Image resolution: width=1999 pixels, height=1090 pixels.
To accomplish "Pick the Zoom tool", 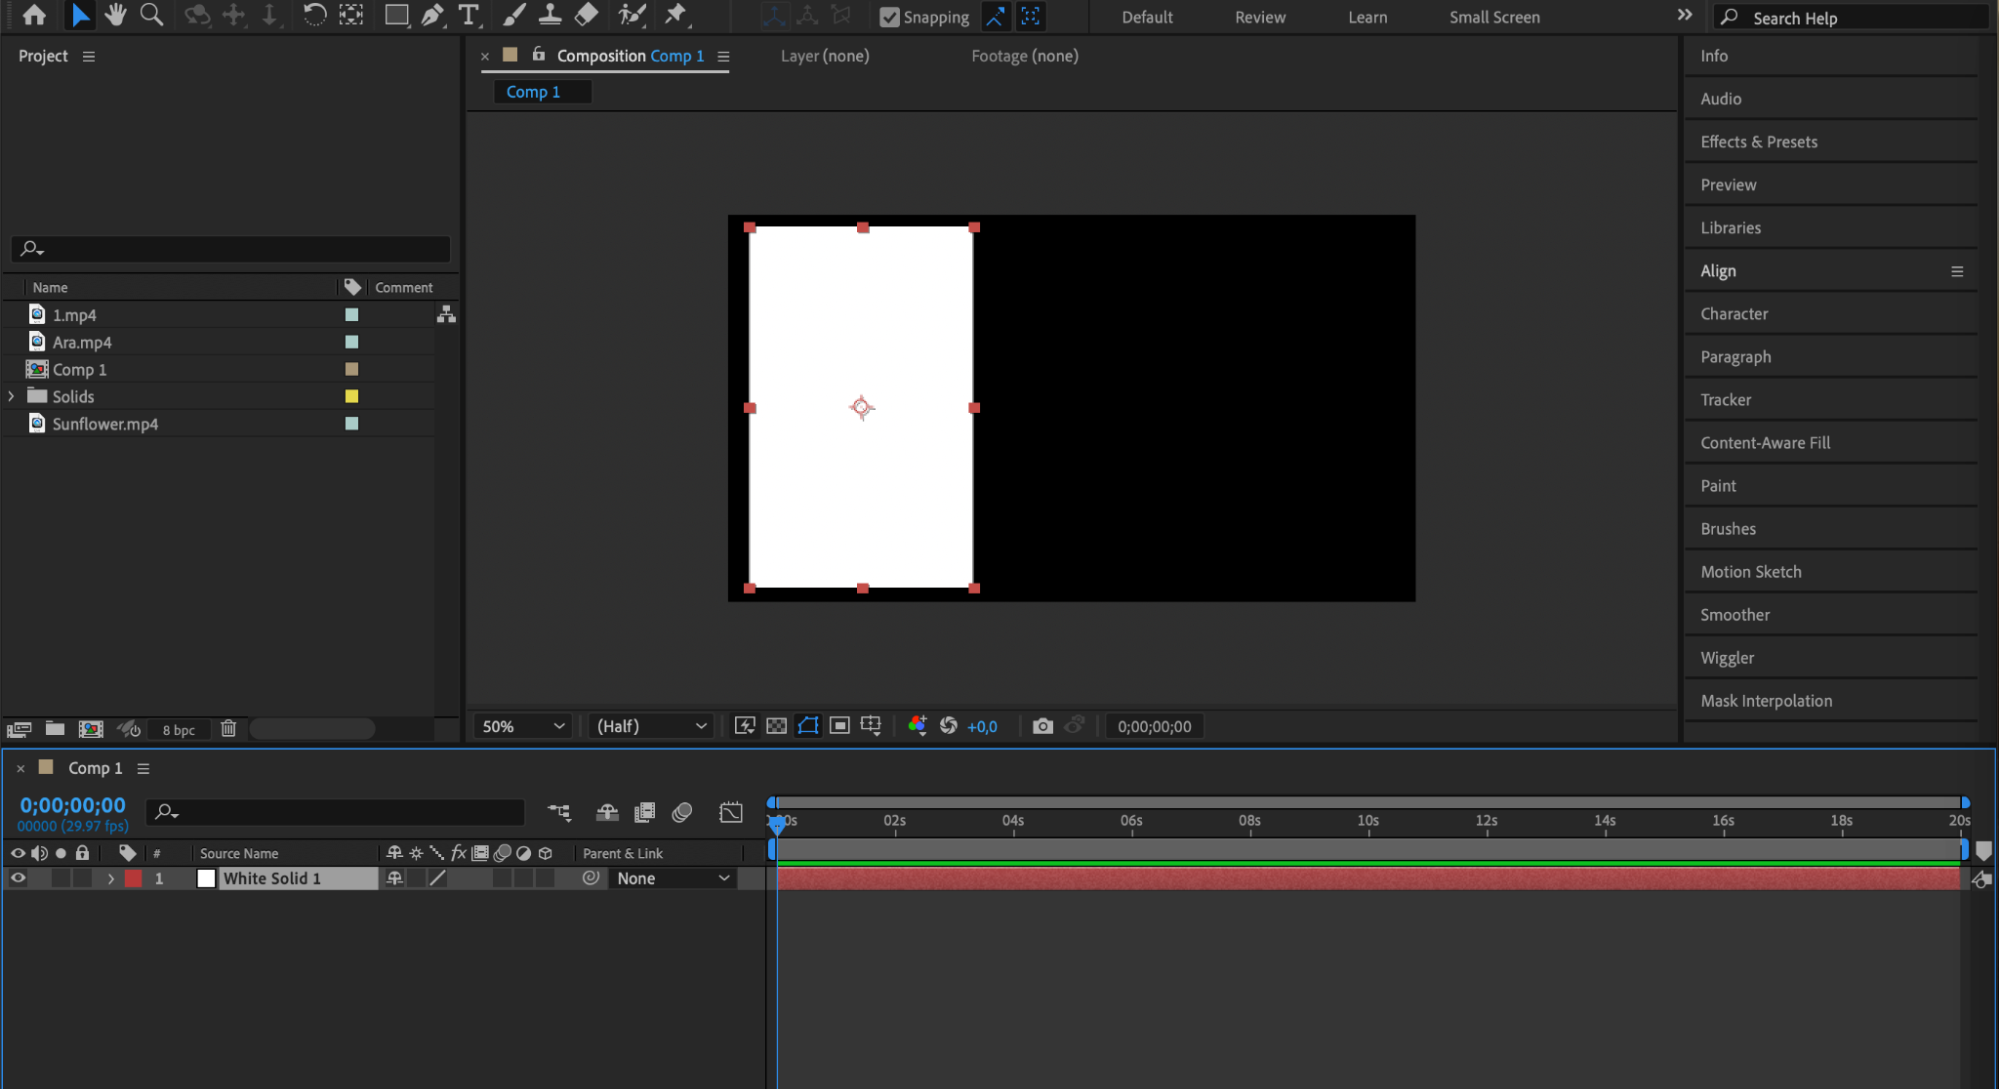I will [x=152, y=15].
